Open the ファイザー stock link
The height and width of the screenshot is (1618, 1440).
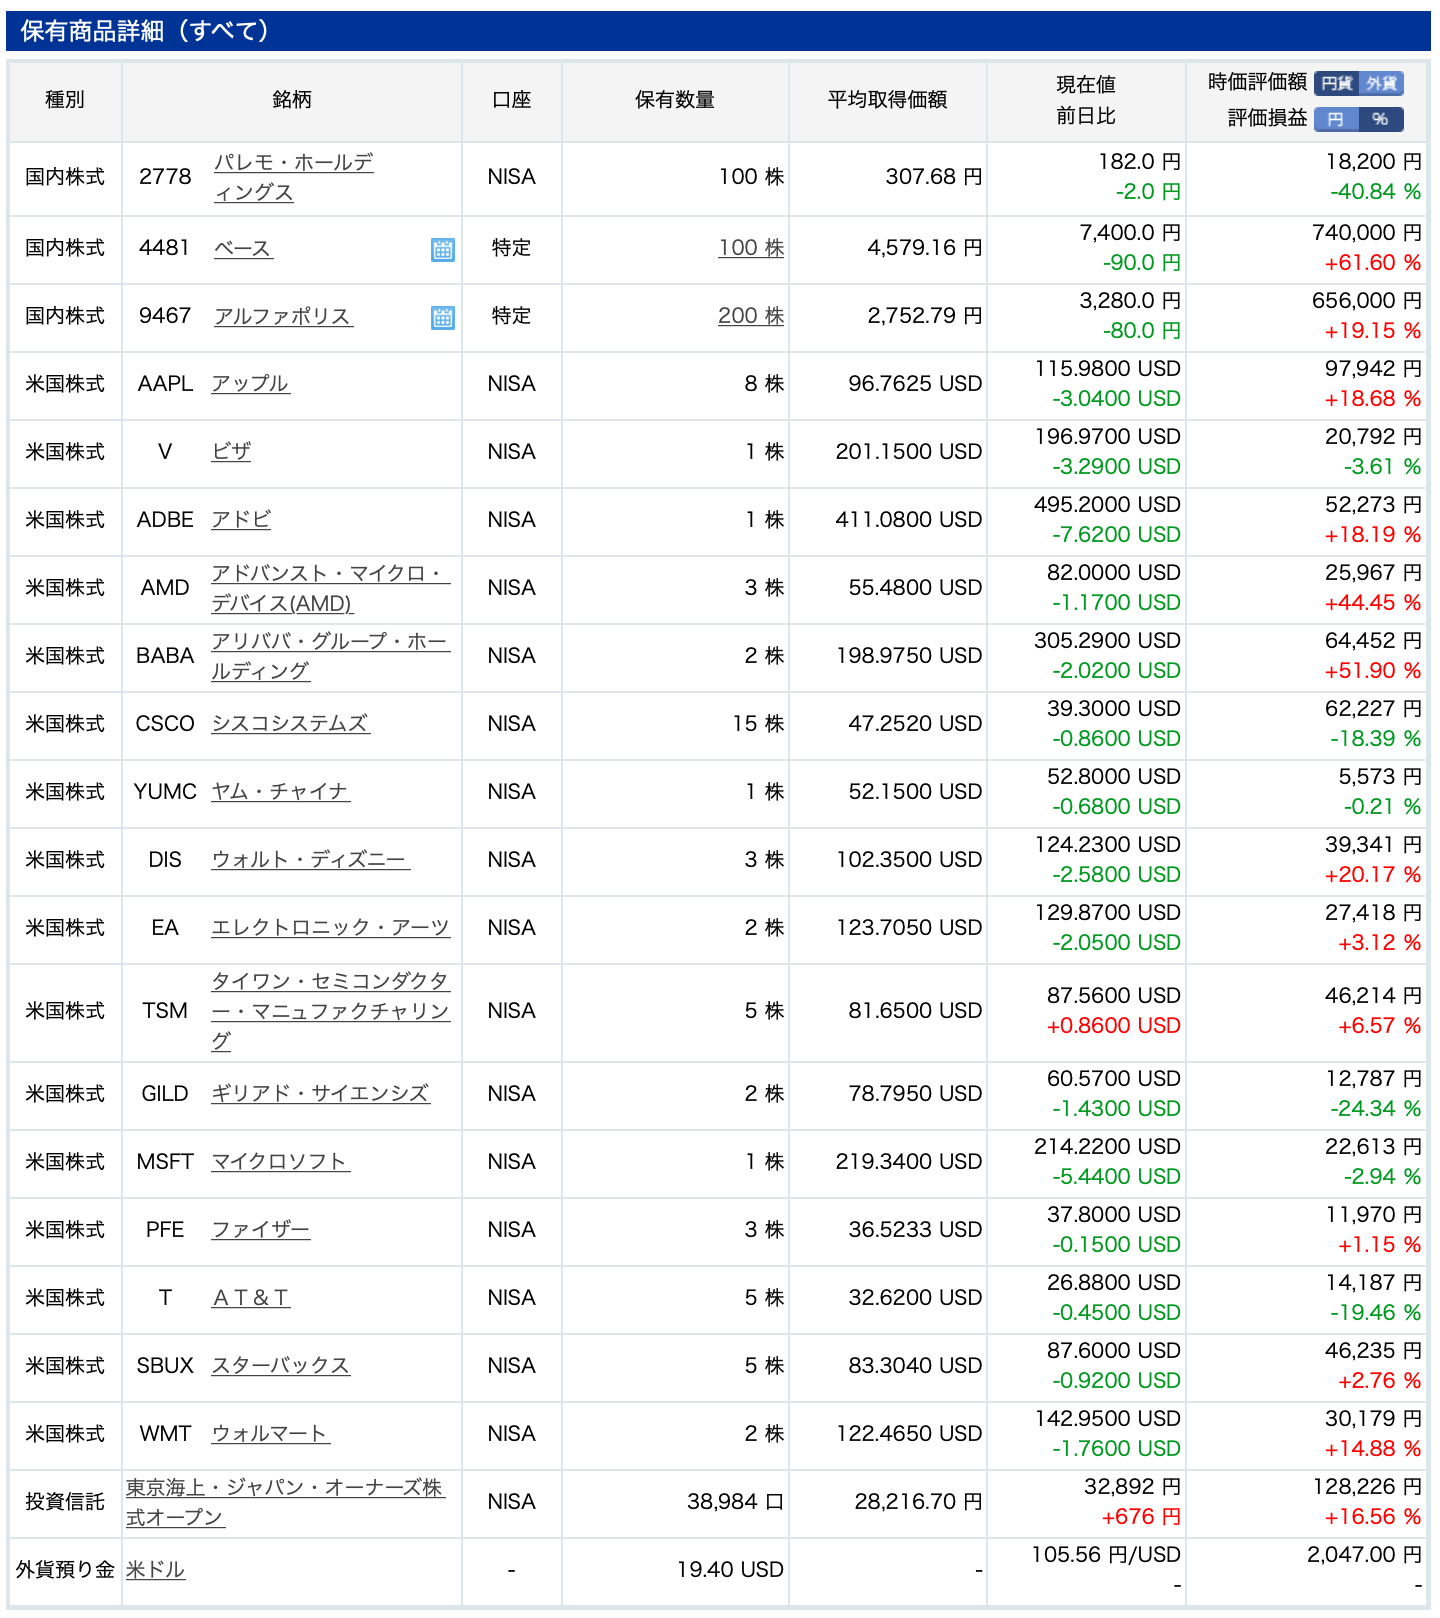coord(261,1230)
